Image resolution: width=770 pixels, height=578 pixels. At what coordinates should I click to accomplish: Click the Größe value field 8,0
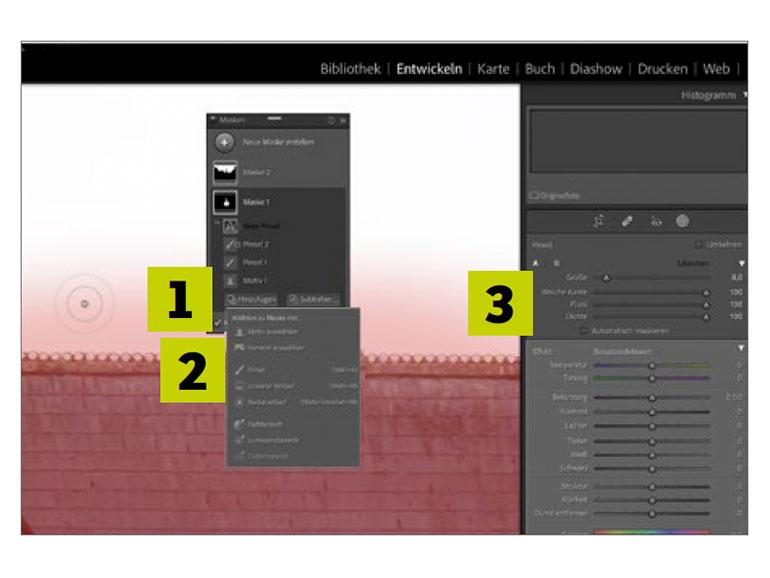click(736, 277)
